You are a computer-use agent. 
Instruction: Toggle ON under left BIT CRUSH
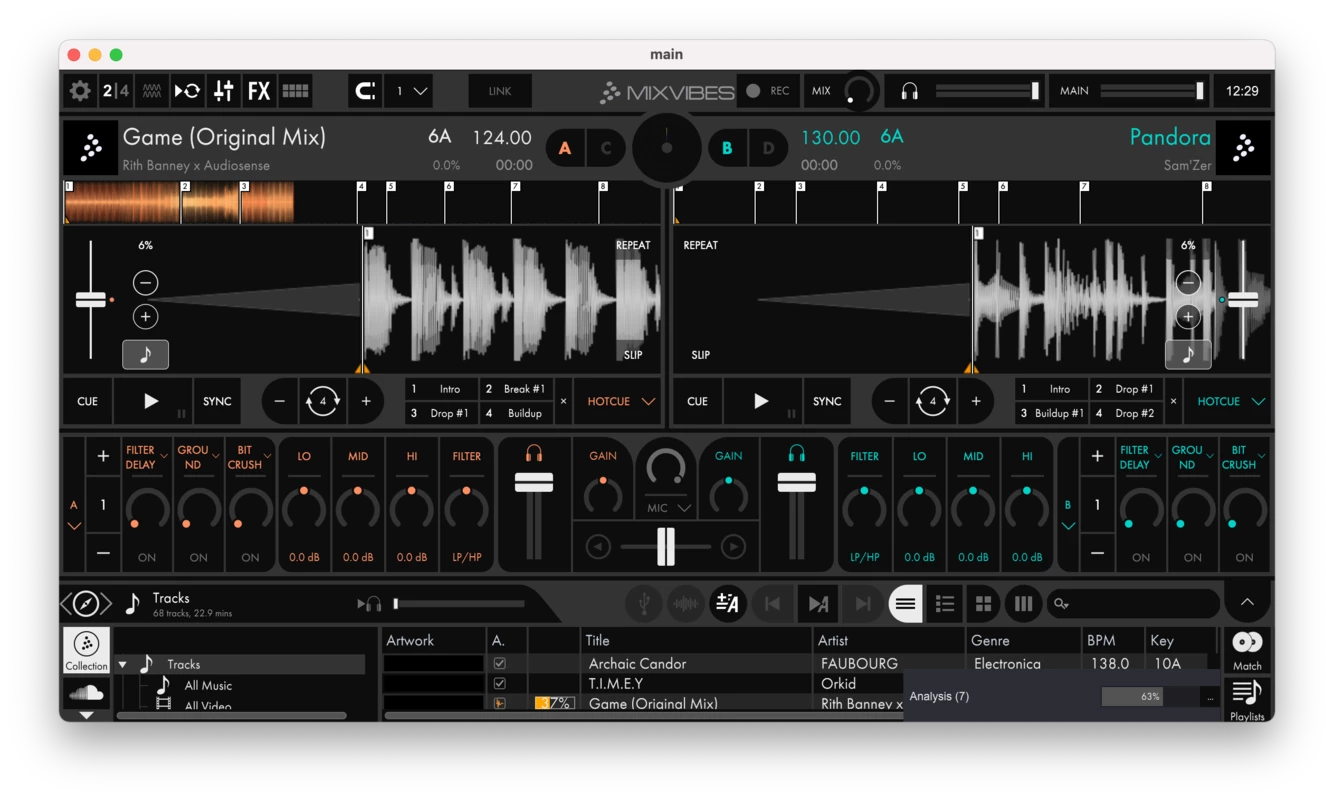point(250,557)
